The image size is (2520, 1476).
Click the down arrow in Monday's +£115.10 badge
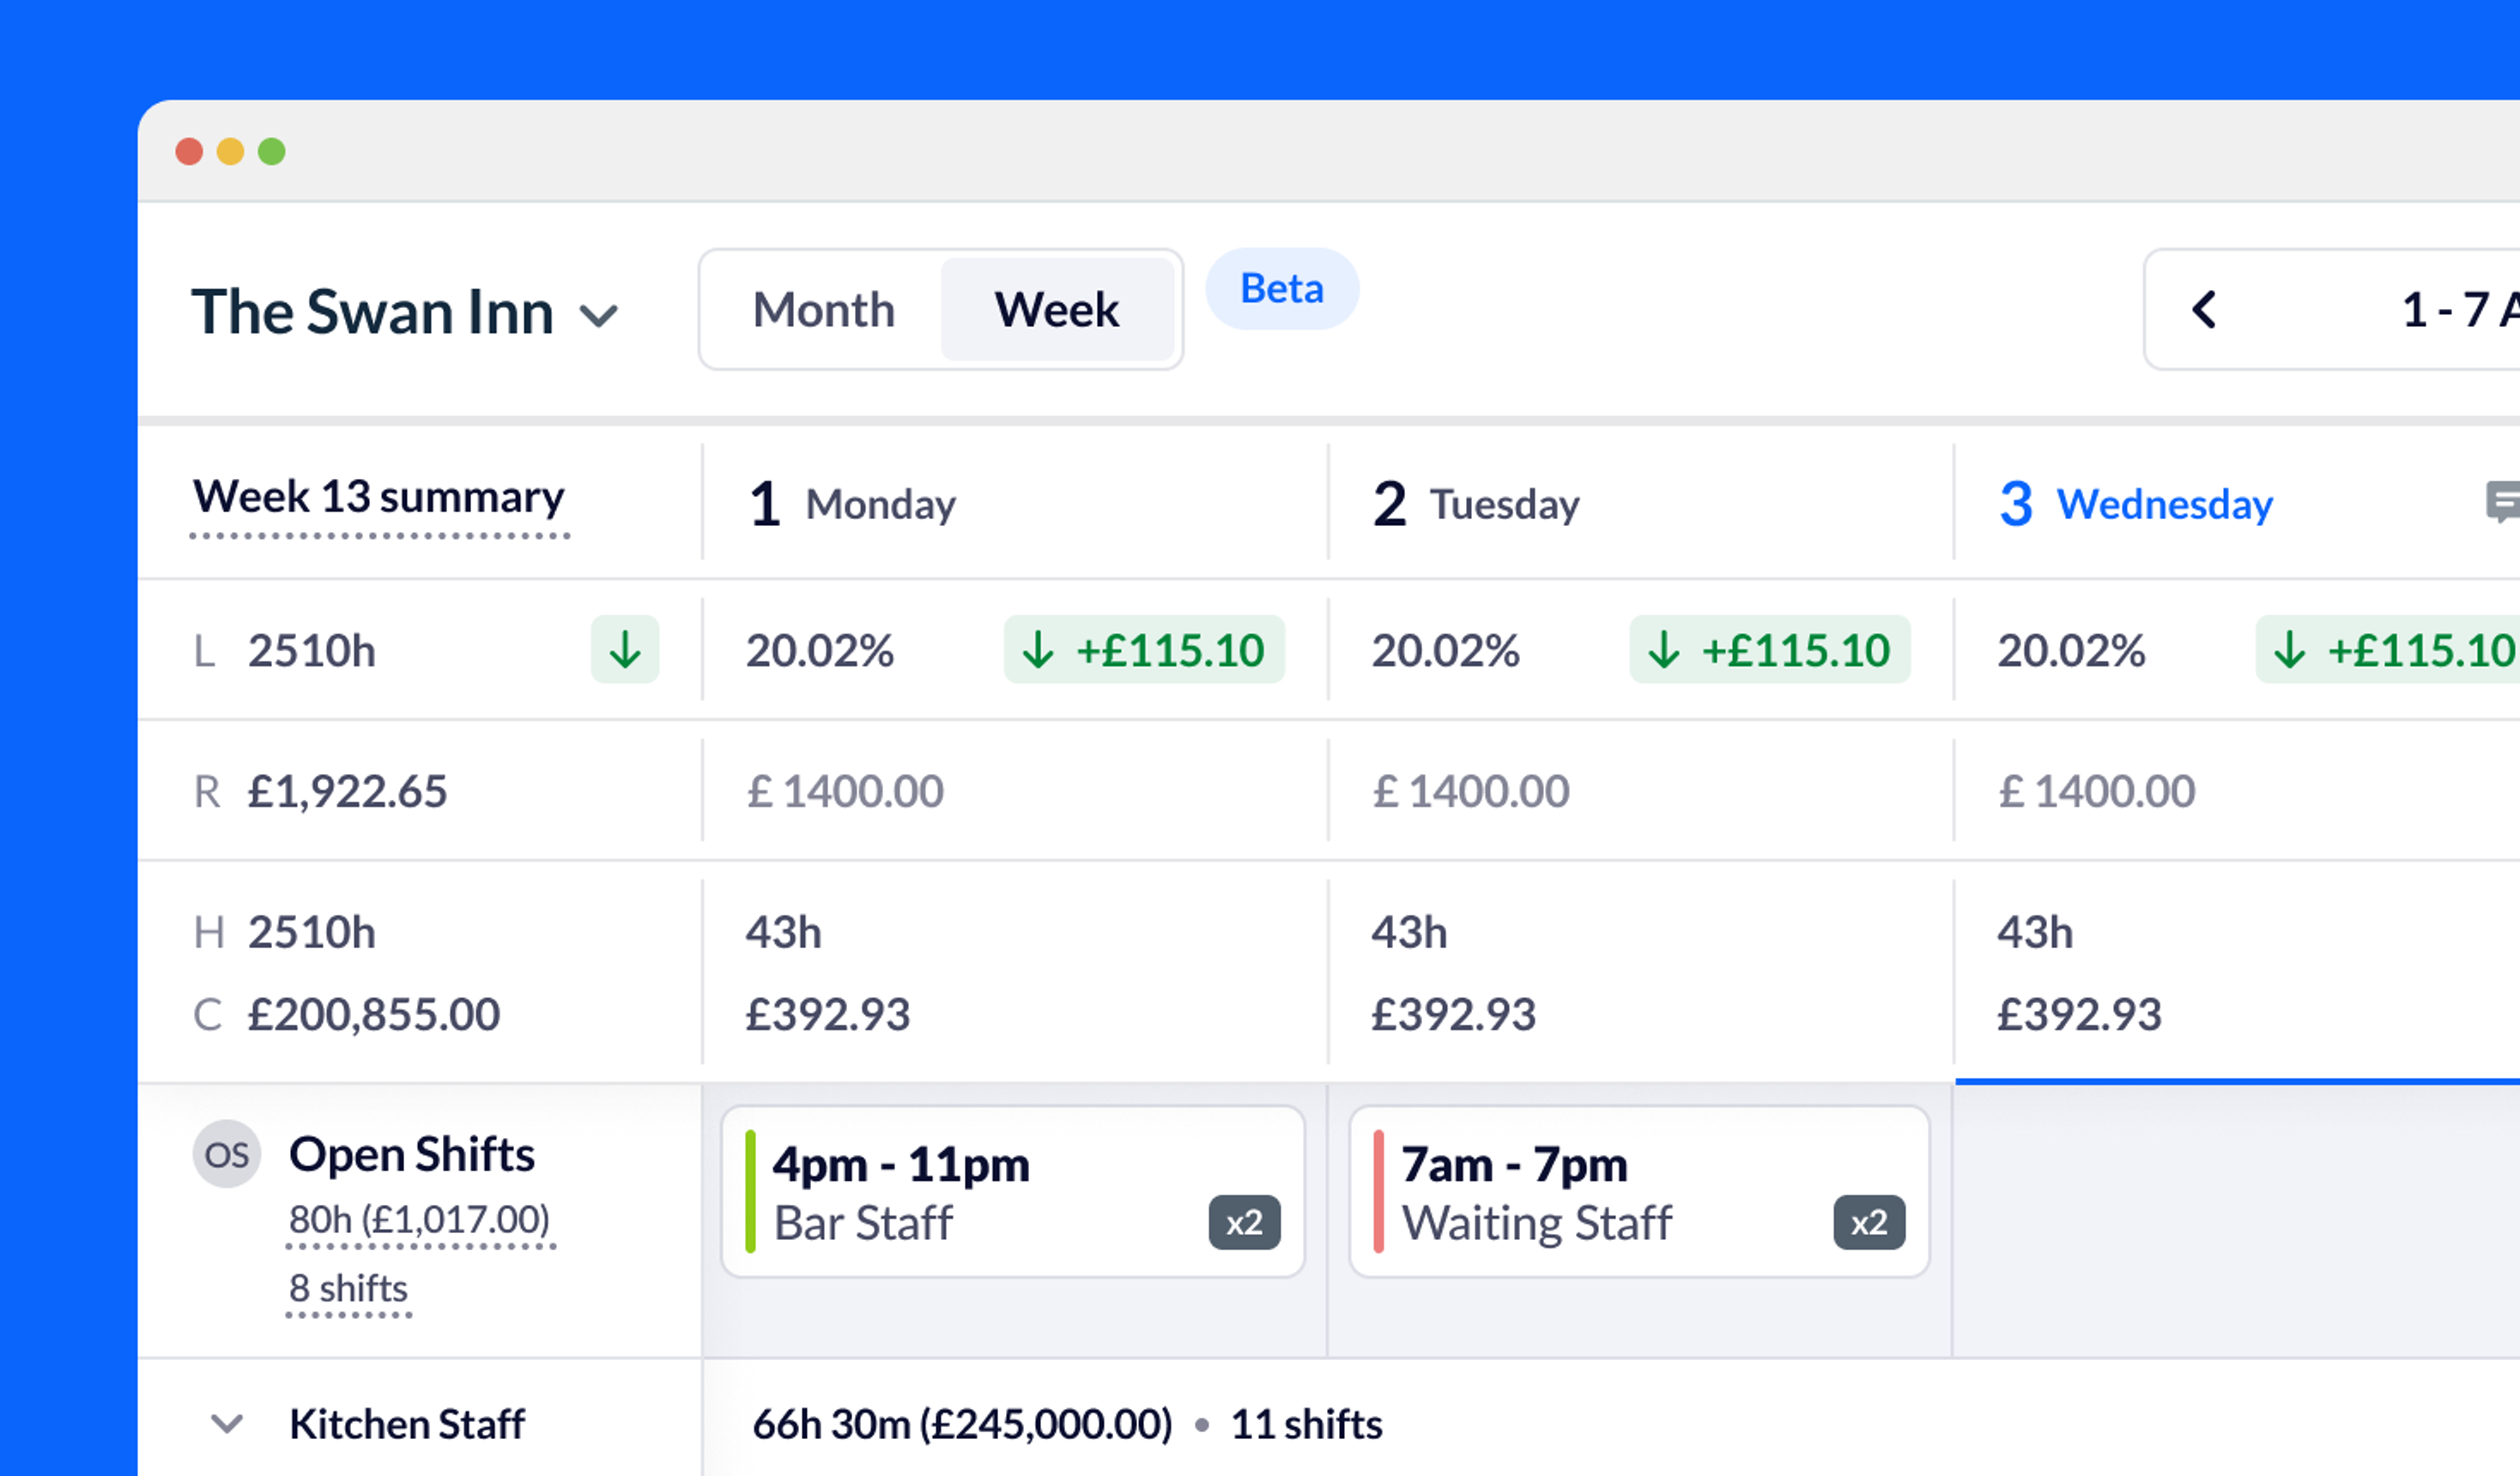pyautogui.click(x=1039, y=650)
